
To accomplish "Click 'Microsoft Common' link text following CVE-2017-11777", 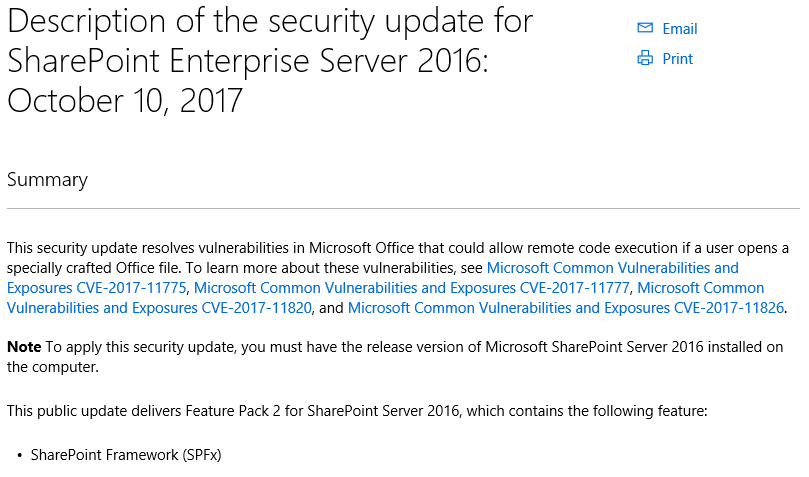I will [x=700, y=288].
